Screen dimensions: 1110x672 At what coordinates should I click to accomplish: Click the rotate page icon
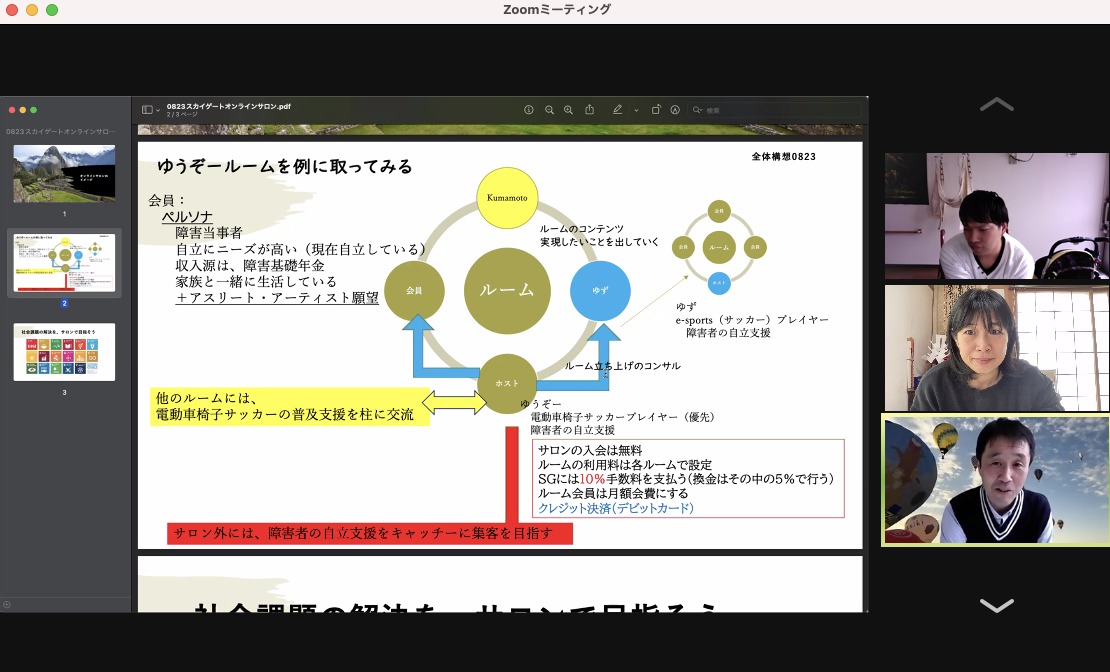[x=656, y=110]
